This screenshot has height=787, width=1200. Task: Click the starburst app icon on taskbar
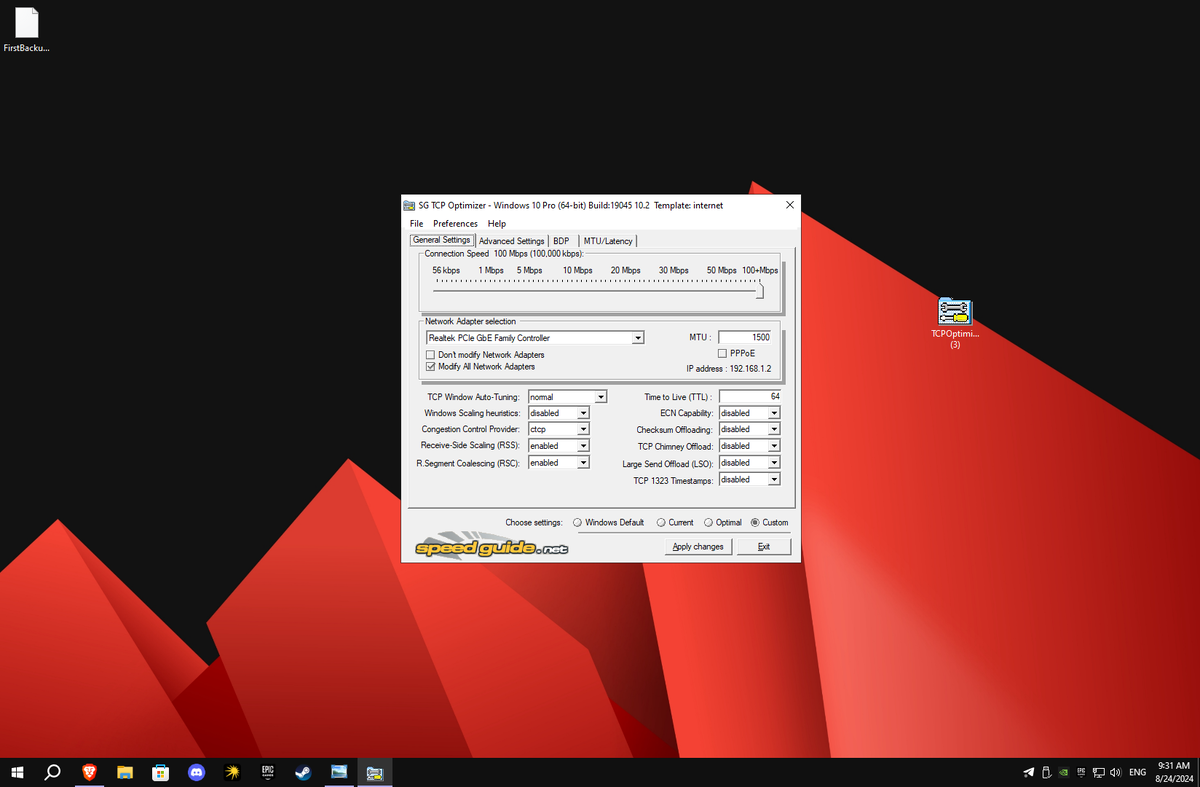232,772
